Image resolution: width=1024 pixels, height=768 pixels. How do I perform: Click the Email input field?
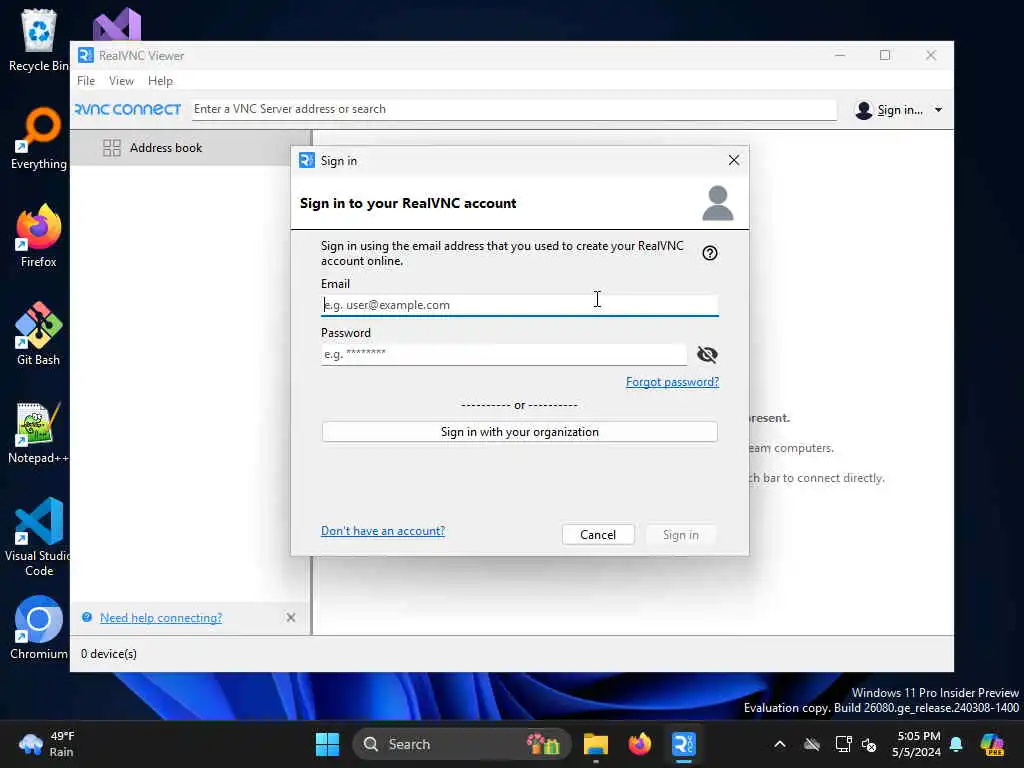click(x=519, y=305)
